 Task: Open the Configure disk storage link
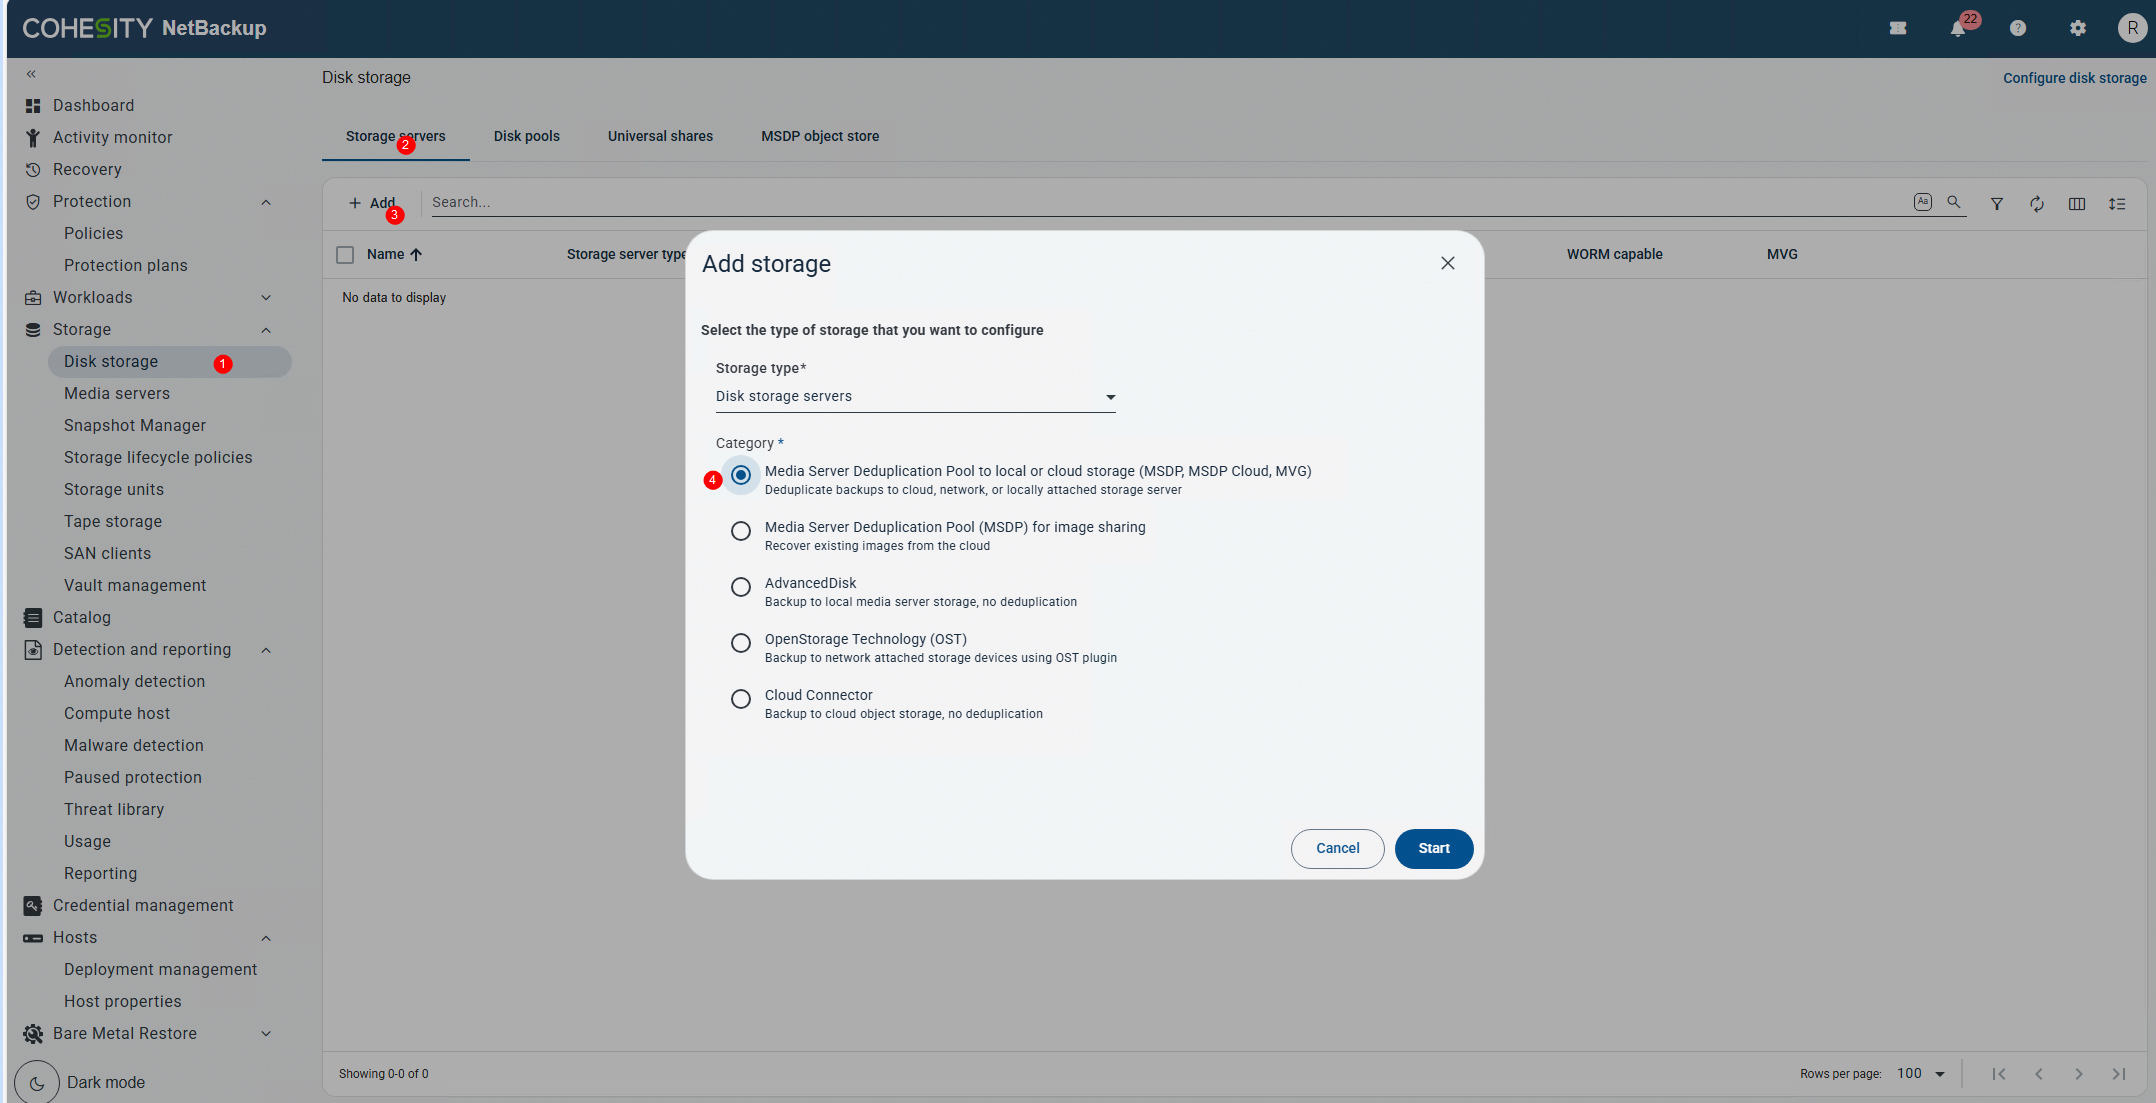tap(2075, 78)
